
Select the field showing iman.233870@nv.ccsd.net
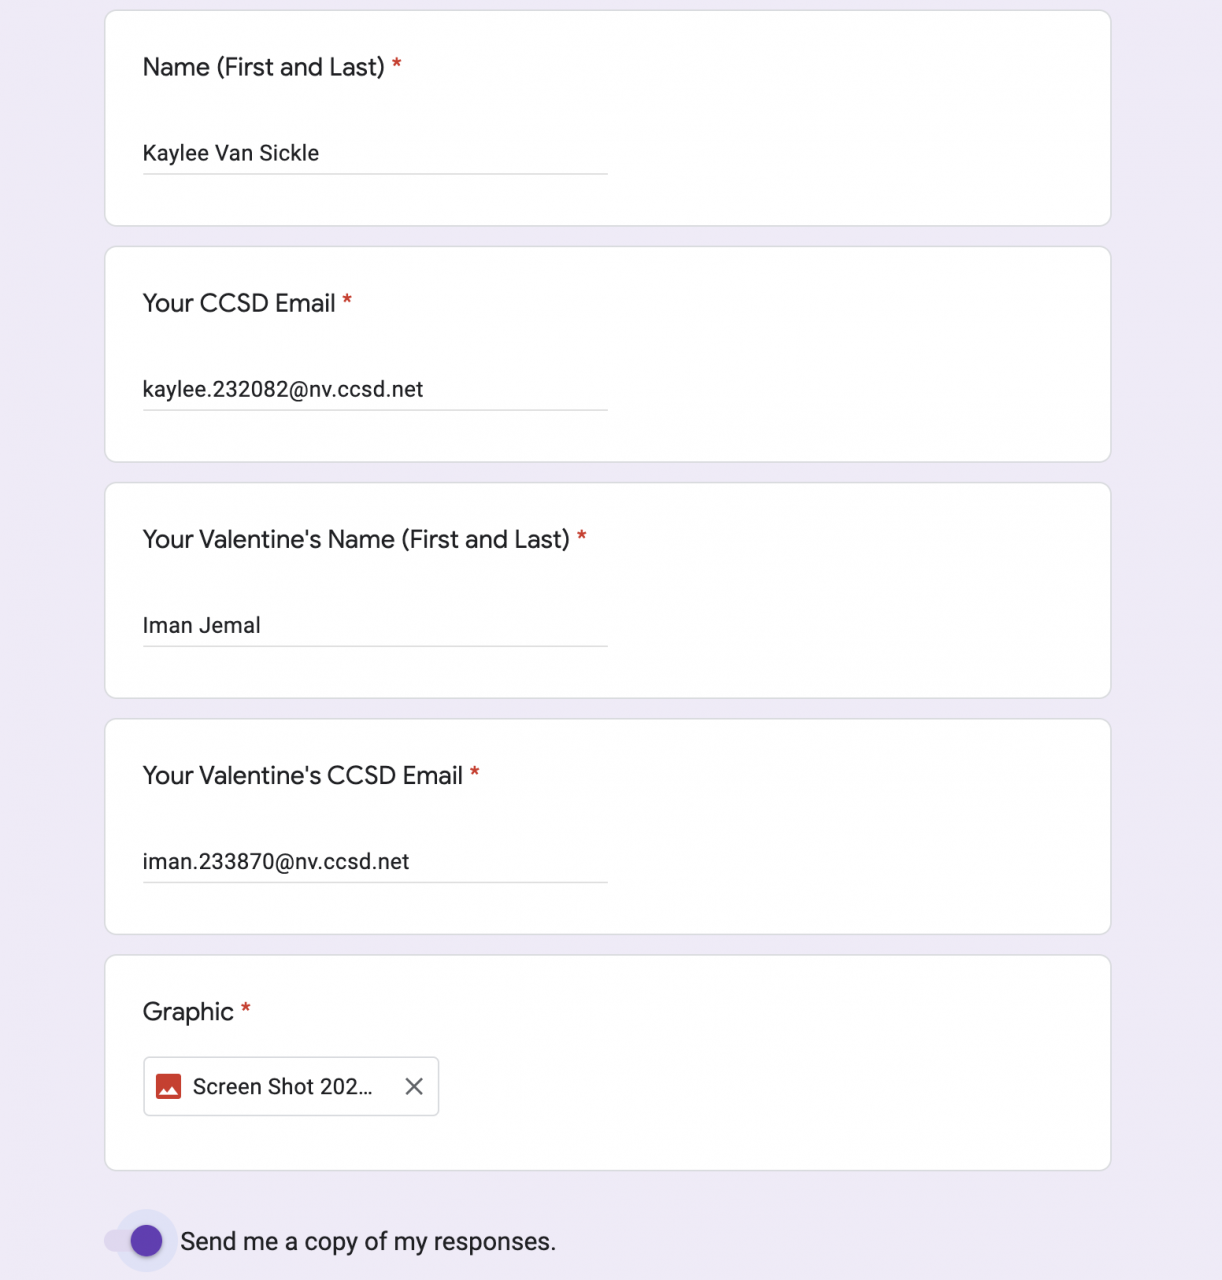tap(375, 861)
